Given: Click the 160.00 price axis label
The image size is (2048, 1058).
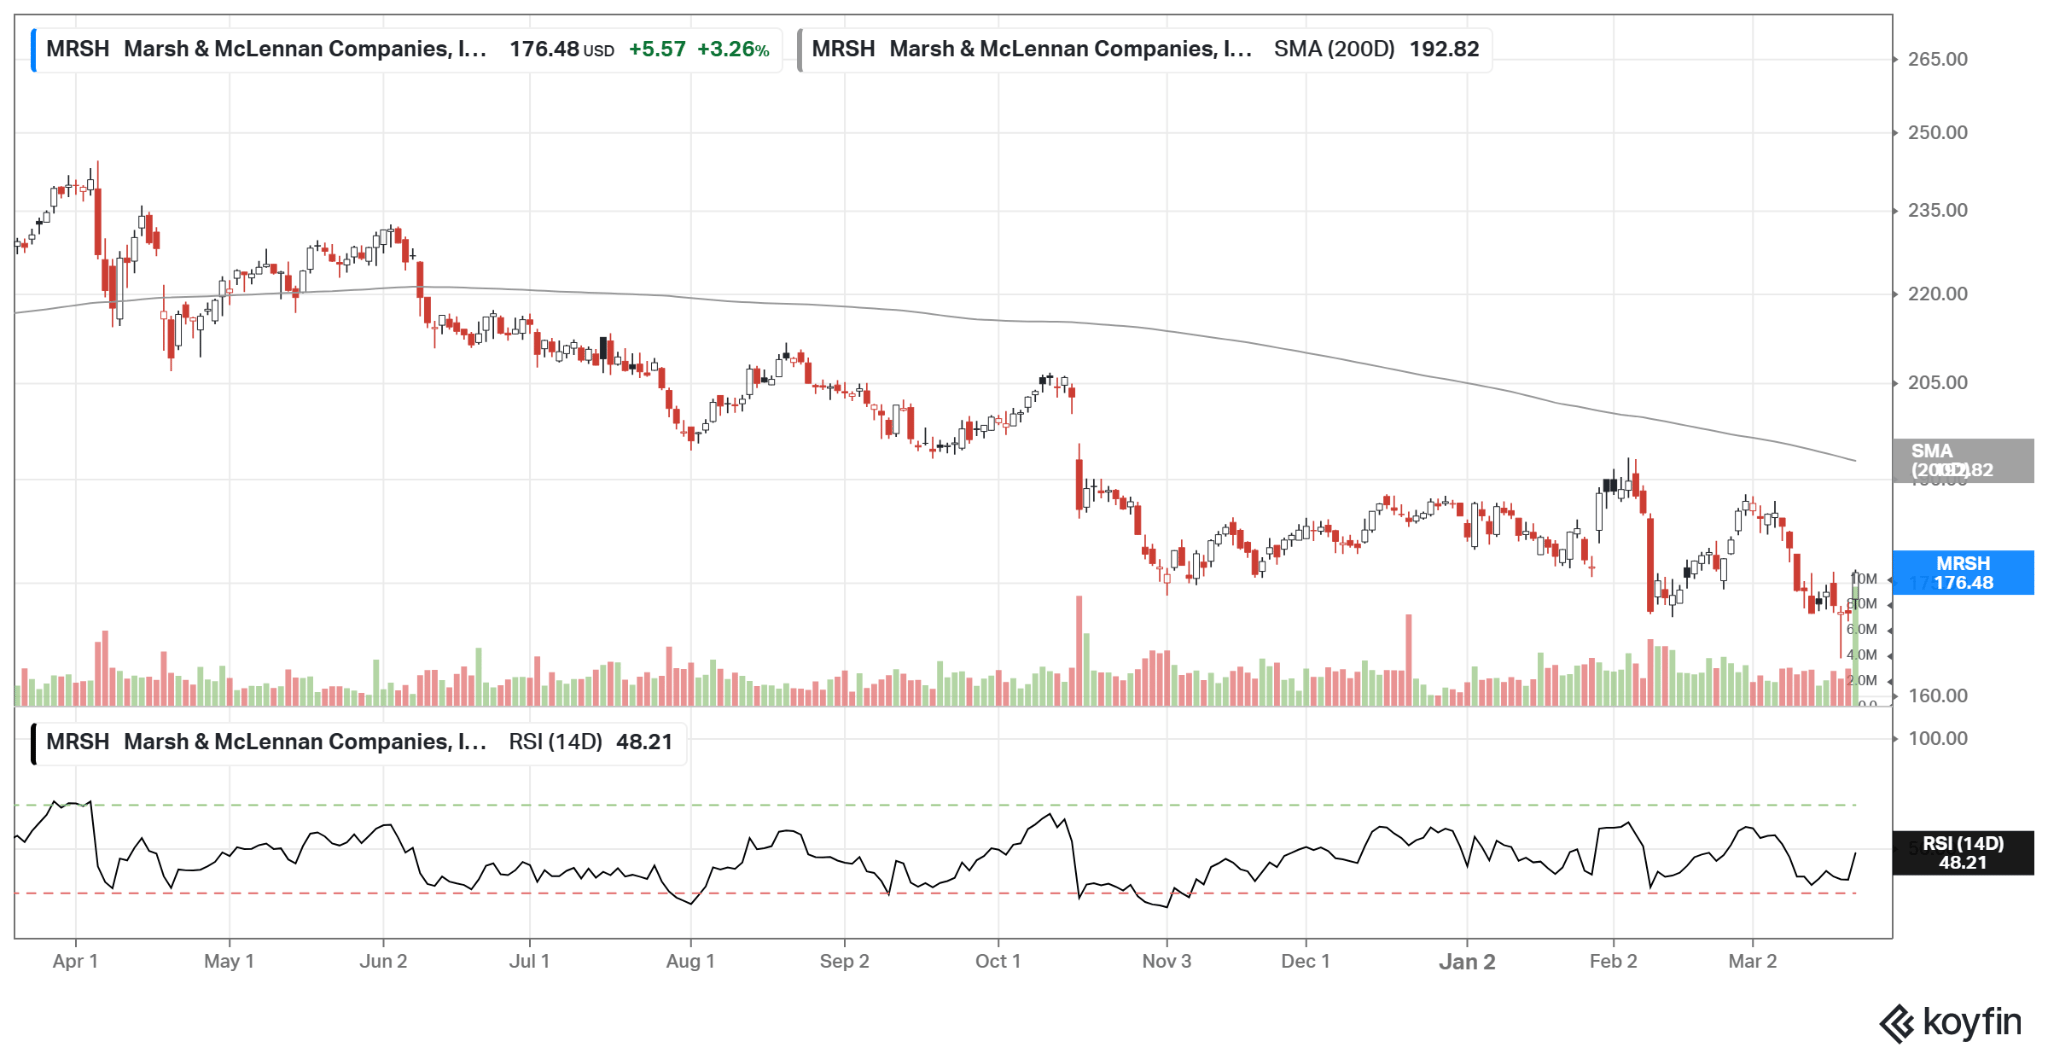Looking at the screenshot, I should (1937, 696).
